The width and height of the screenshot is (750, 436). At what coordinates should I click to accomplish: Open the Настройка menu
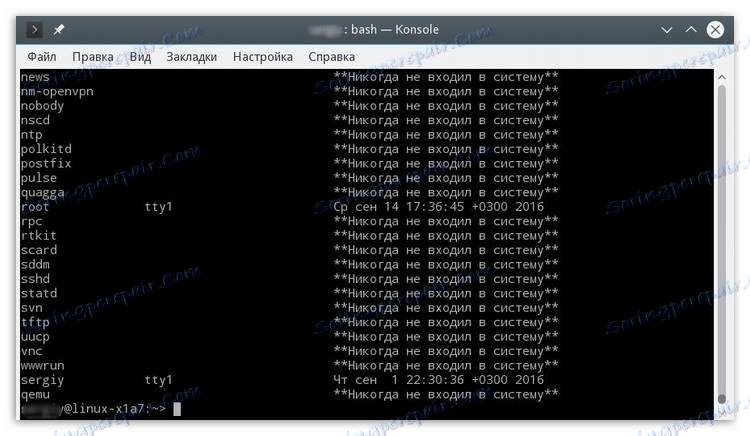pyautogui.click(x=263, y=57)
